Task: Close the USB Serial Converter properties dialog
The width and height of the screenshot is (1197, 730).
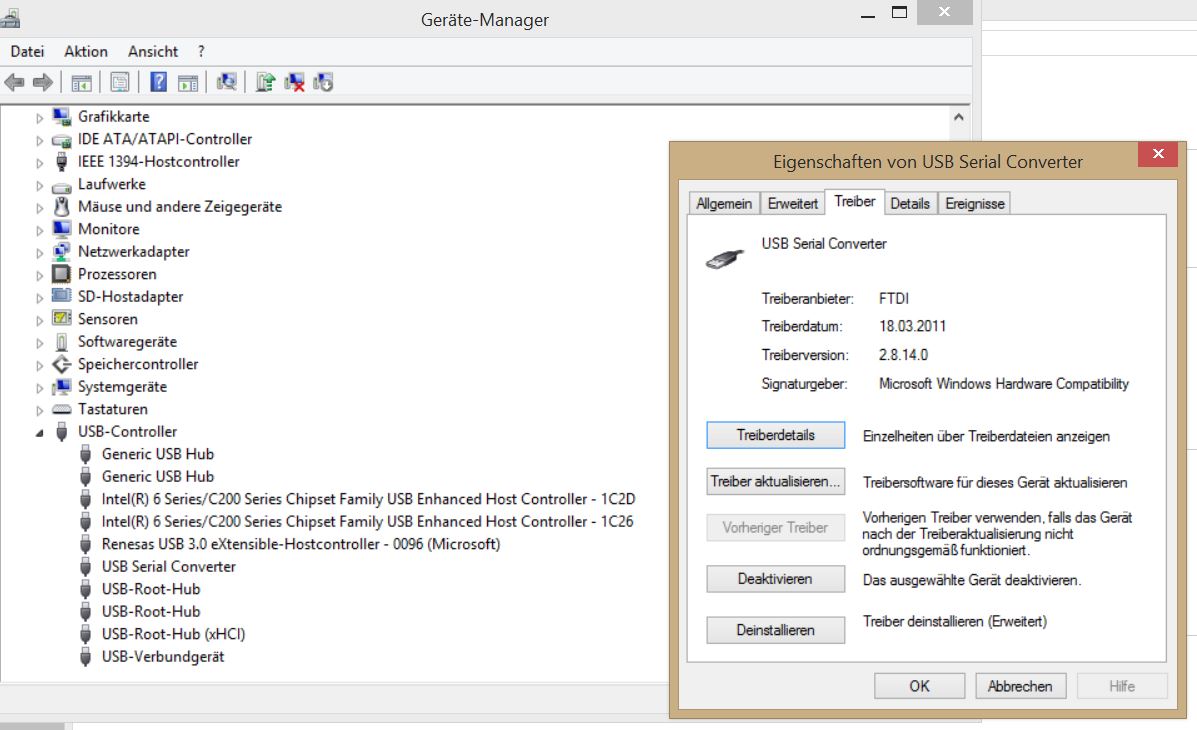Action: (x=1157, y=153)
